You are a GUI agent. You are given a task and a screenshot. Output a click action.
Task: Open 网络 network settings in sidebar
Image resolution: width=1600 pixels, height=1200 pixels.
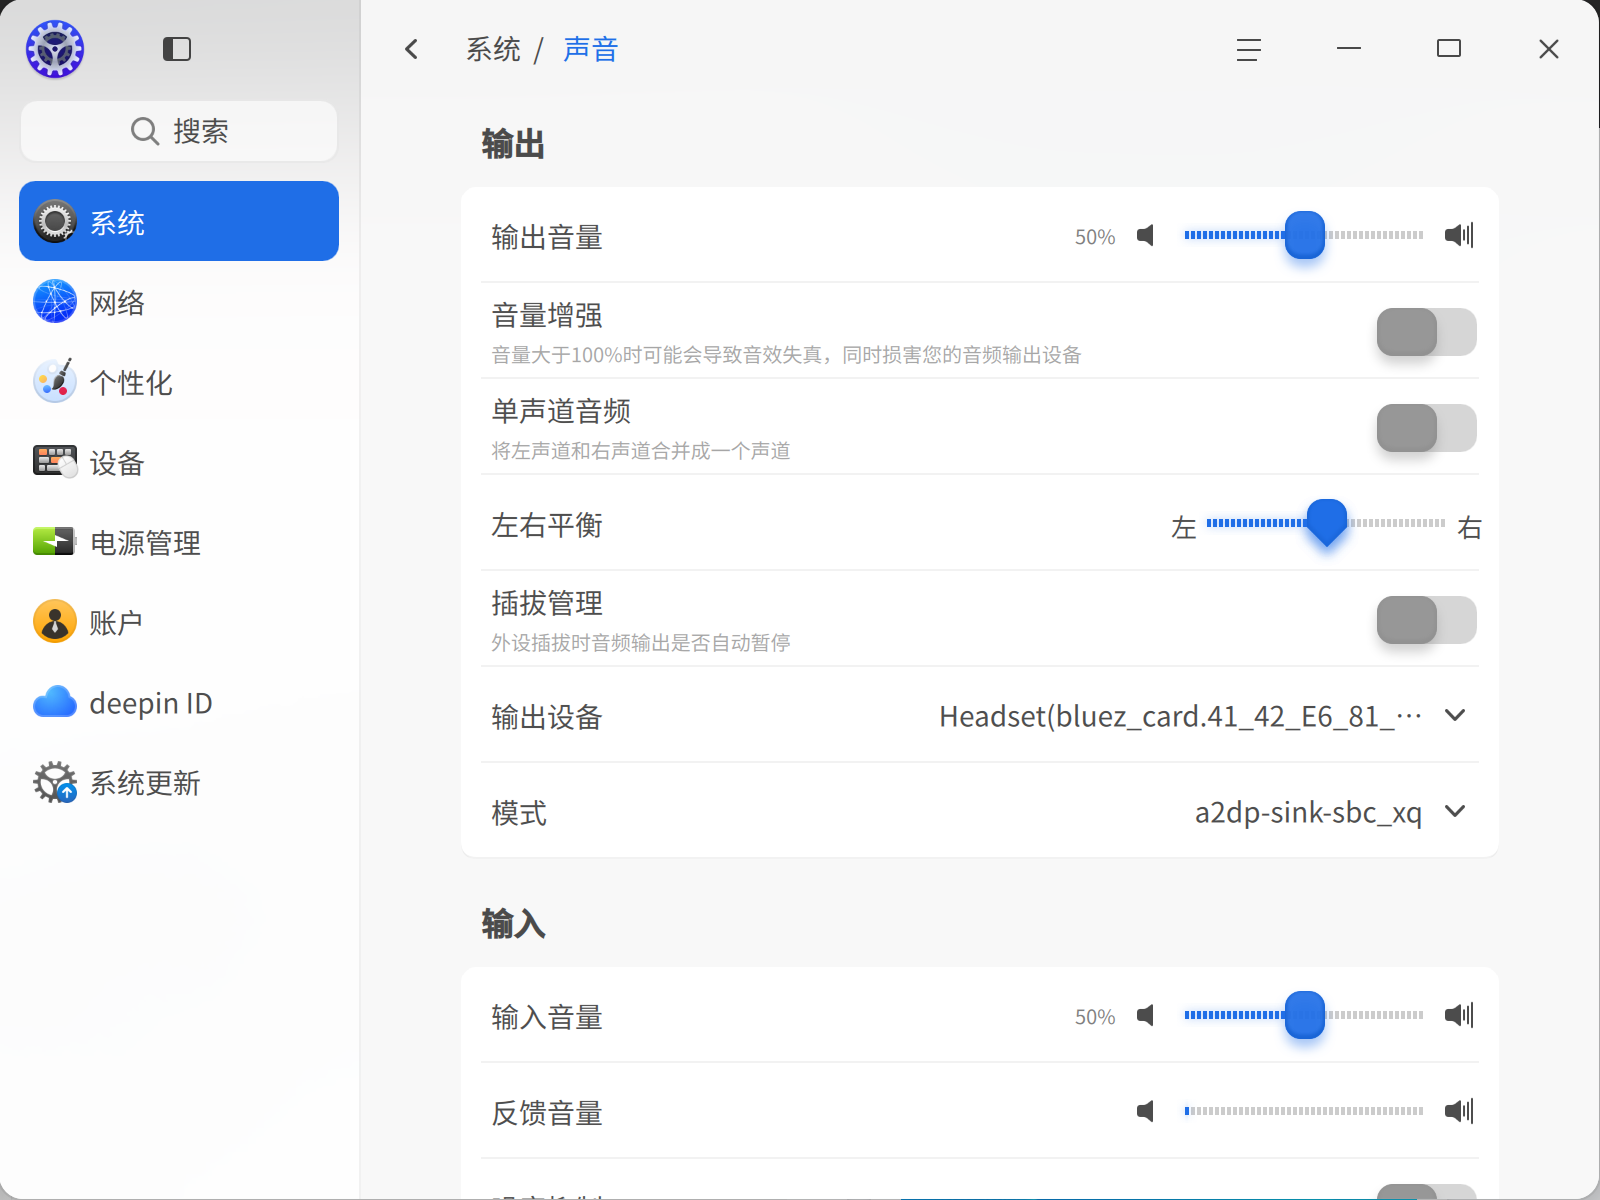click(179, 302)
